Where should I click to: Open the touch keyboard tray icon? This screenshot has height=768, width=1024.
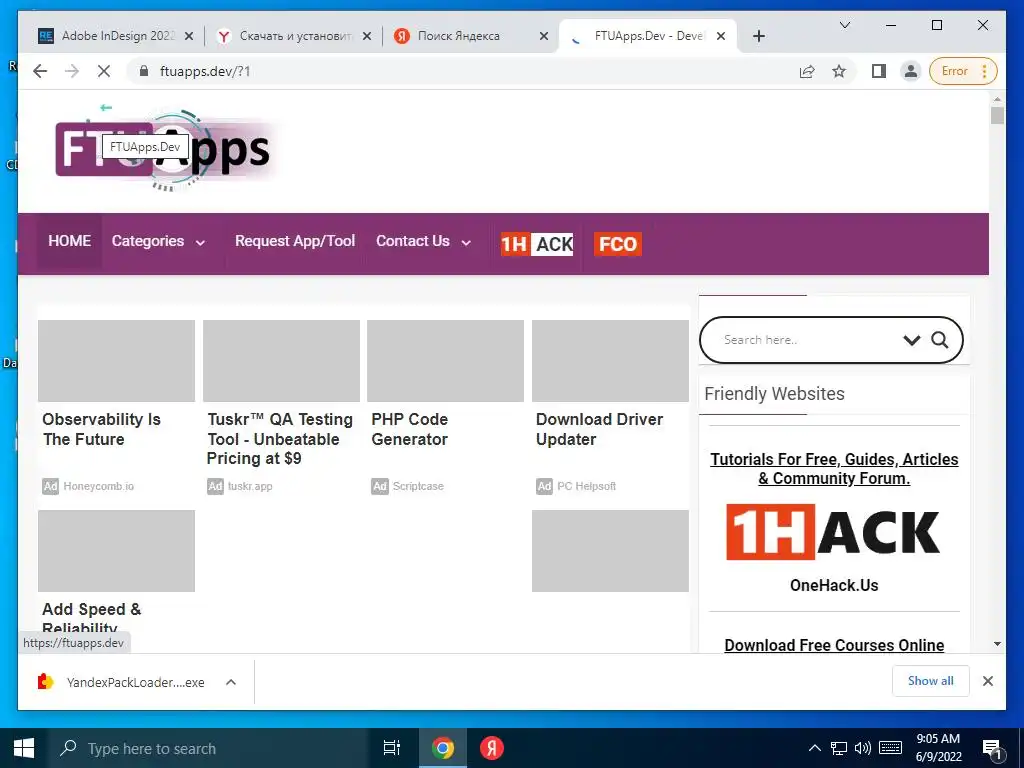point(890,748)
